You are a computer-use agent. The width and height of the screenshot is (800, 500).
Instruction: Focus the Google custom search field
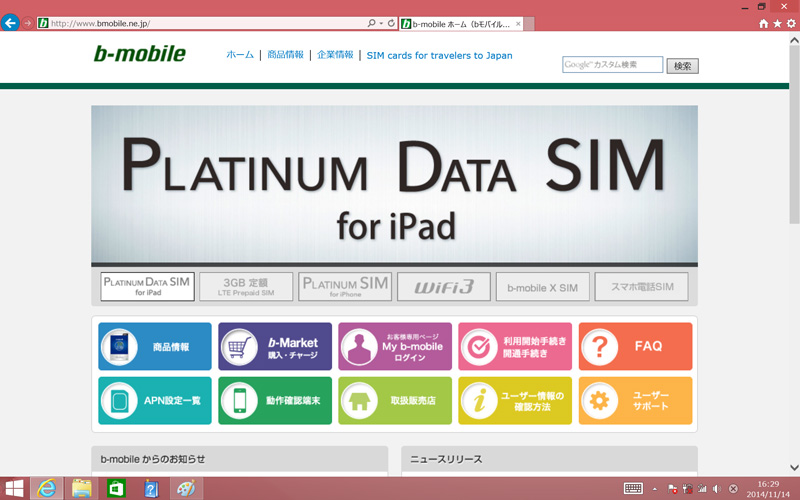coord(612,65)
